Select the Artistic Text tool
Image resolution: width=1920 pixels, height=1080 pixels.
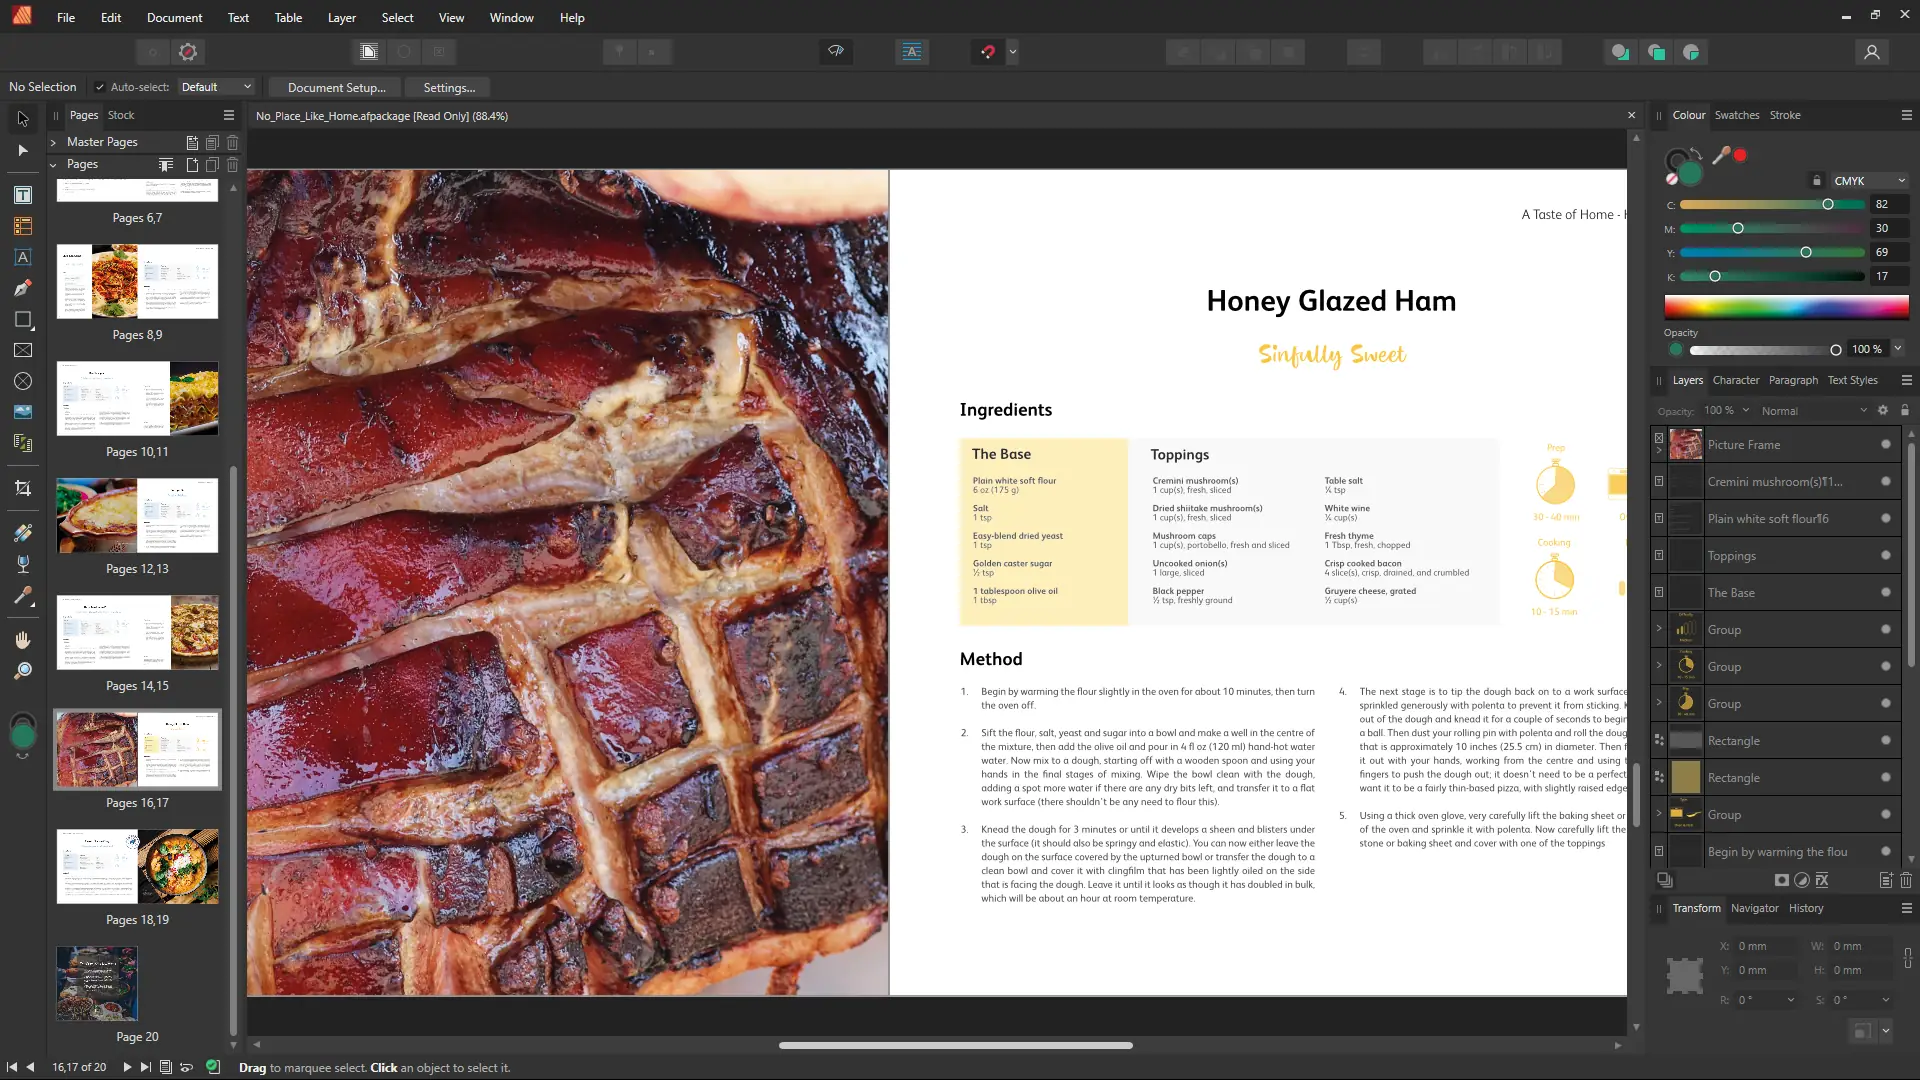22,257
